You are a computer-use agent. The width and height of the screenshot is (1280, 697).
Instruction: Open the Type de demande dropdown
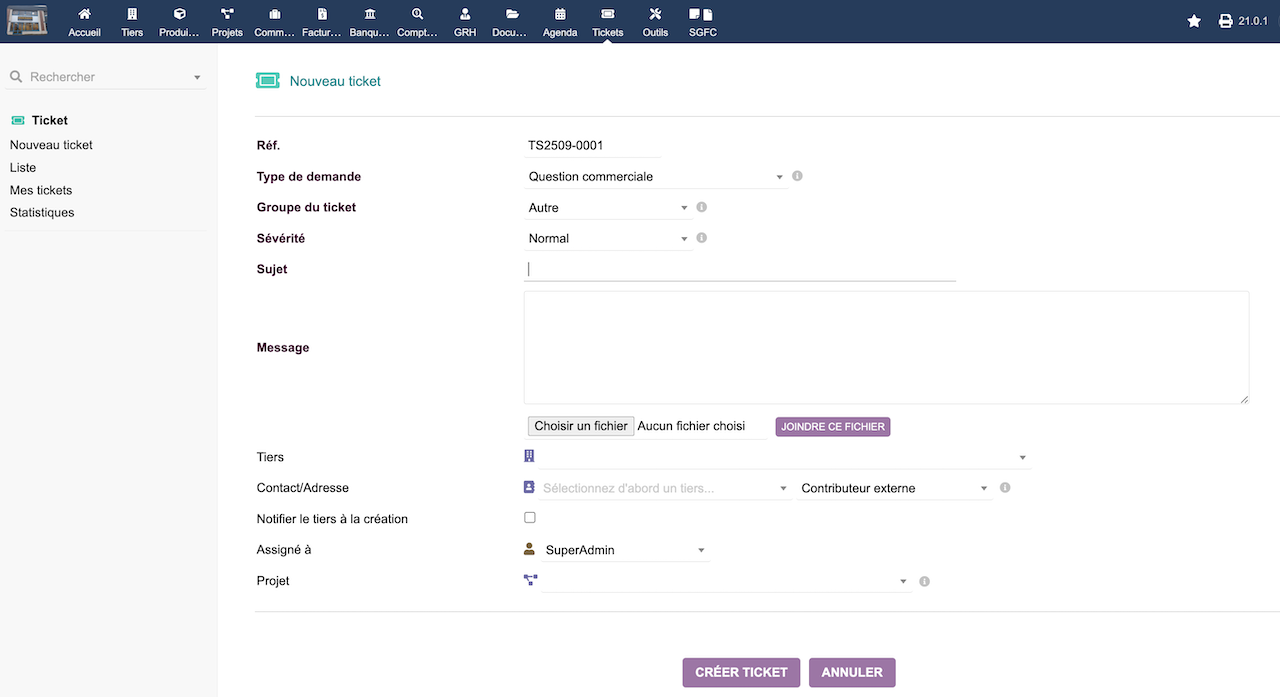656,177
